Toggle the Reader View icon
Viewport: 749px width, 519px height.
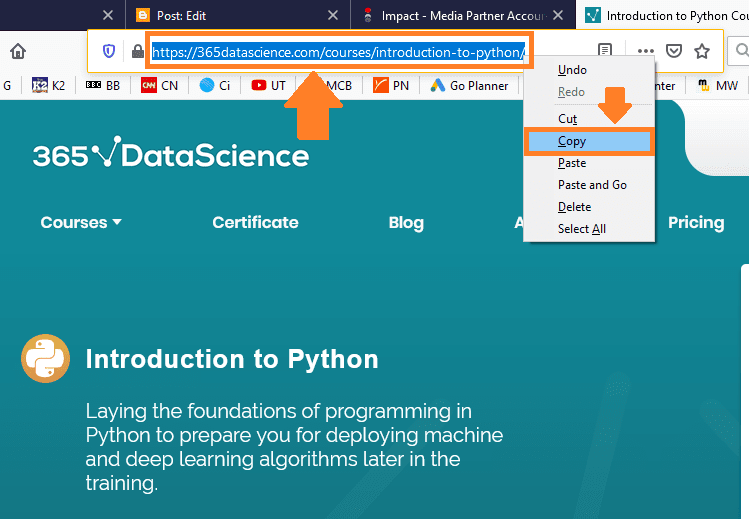pyautogui.click(x=605, y=50)
